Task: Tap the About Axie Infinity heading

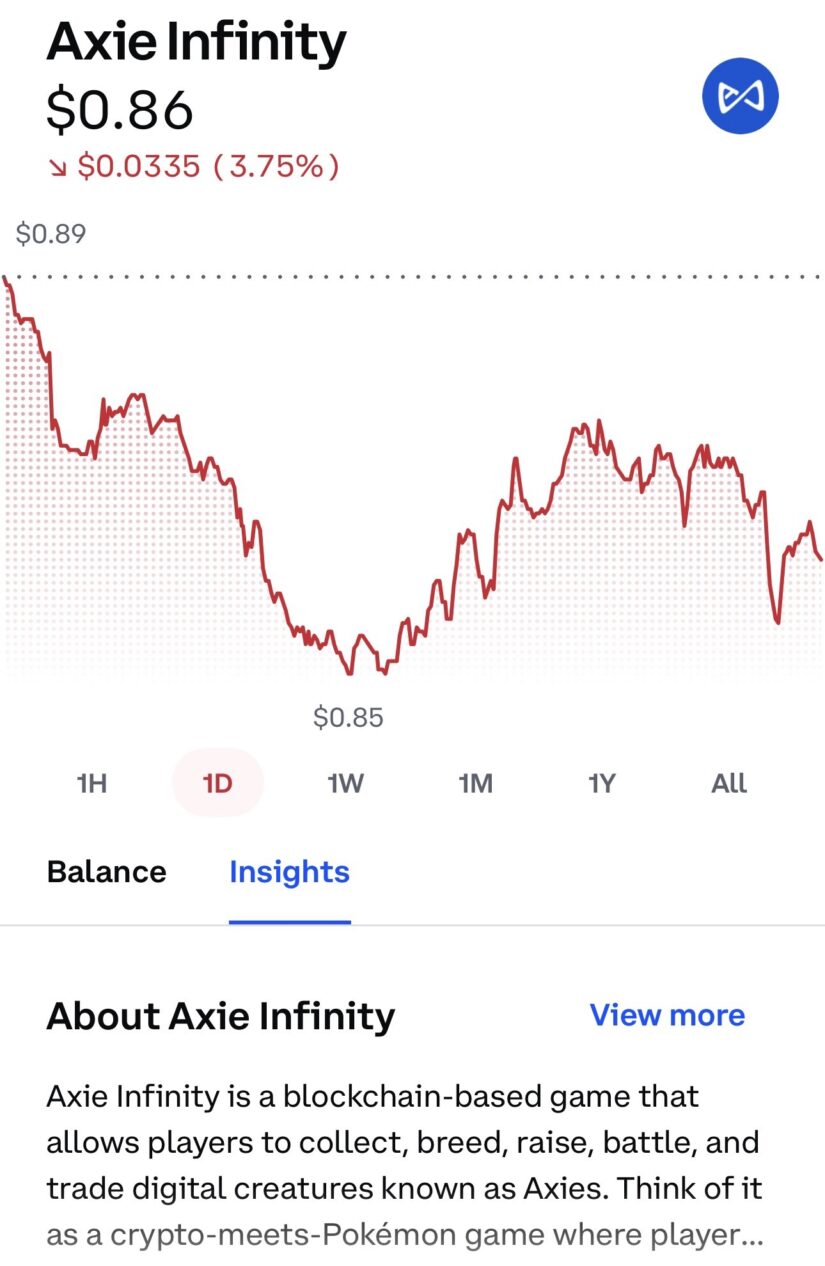Action: pyautogui.click(x=220, y=1016)
